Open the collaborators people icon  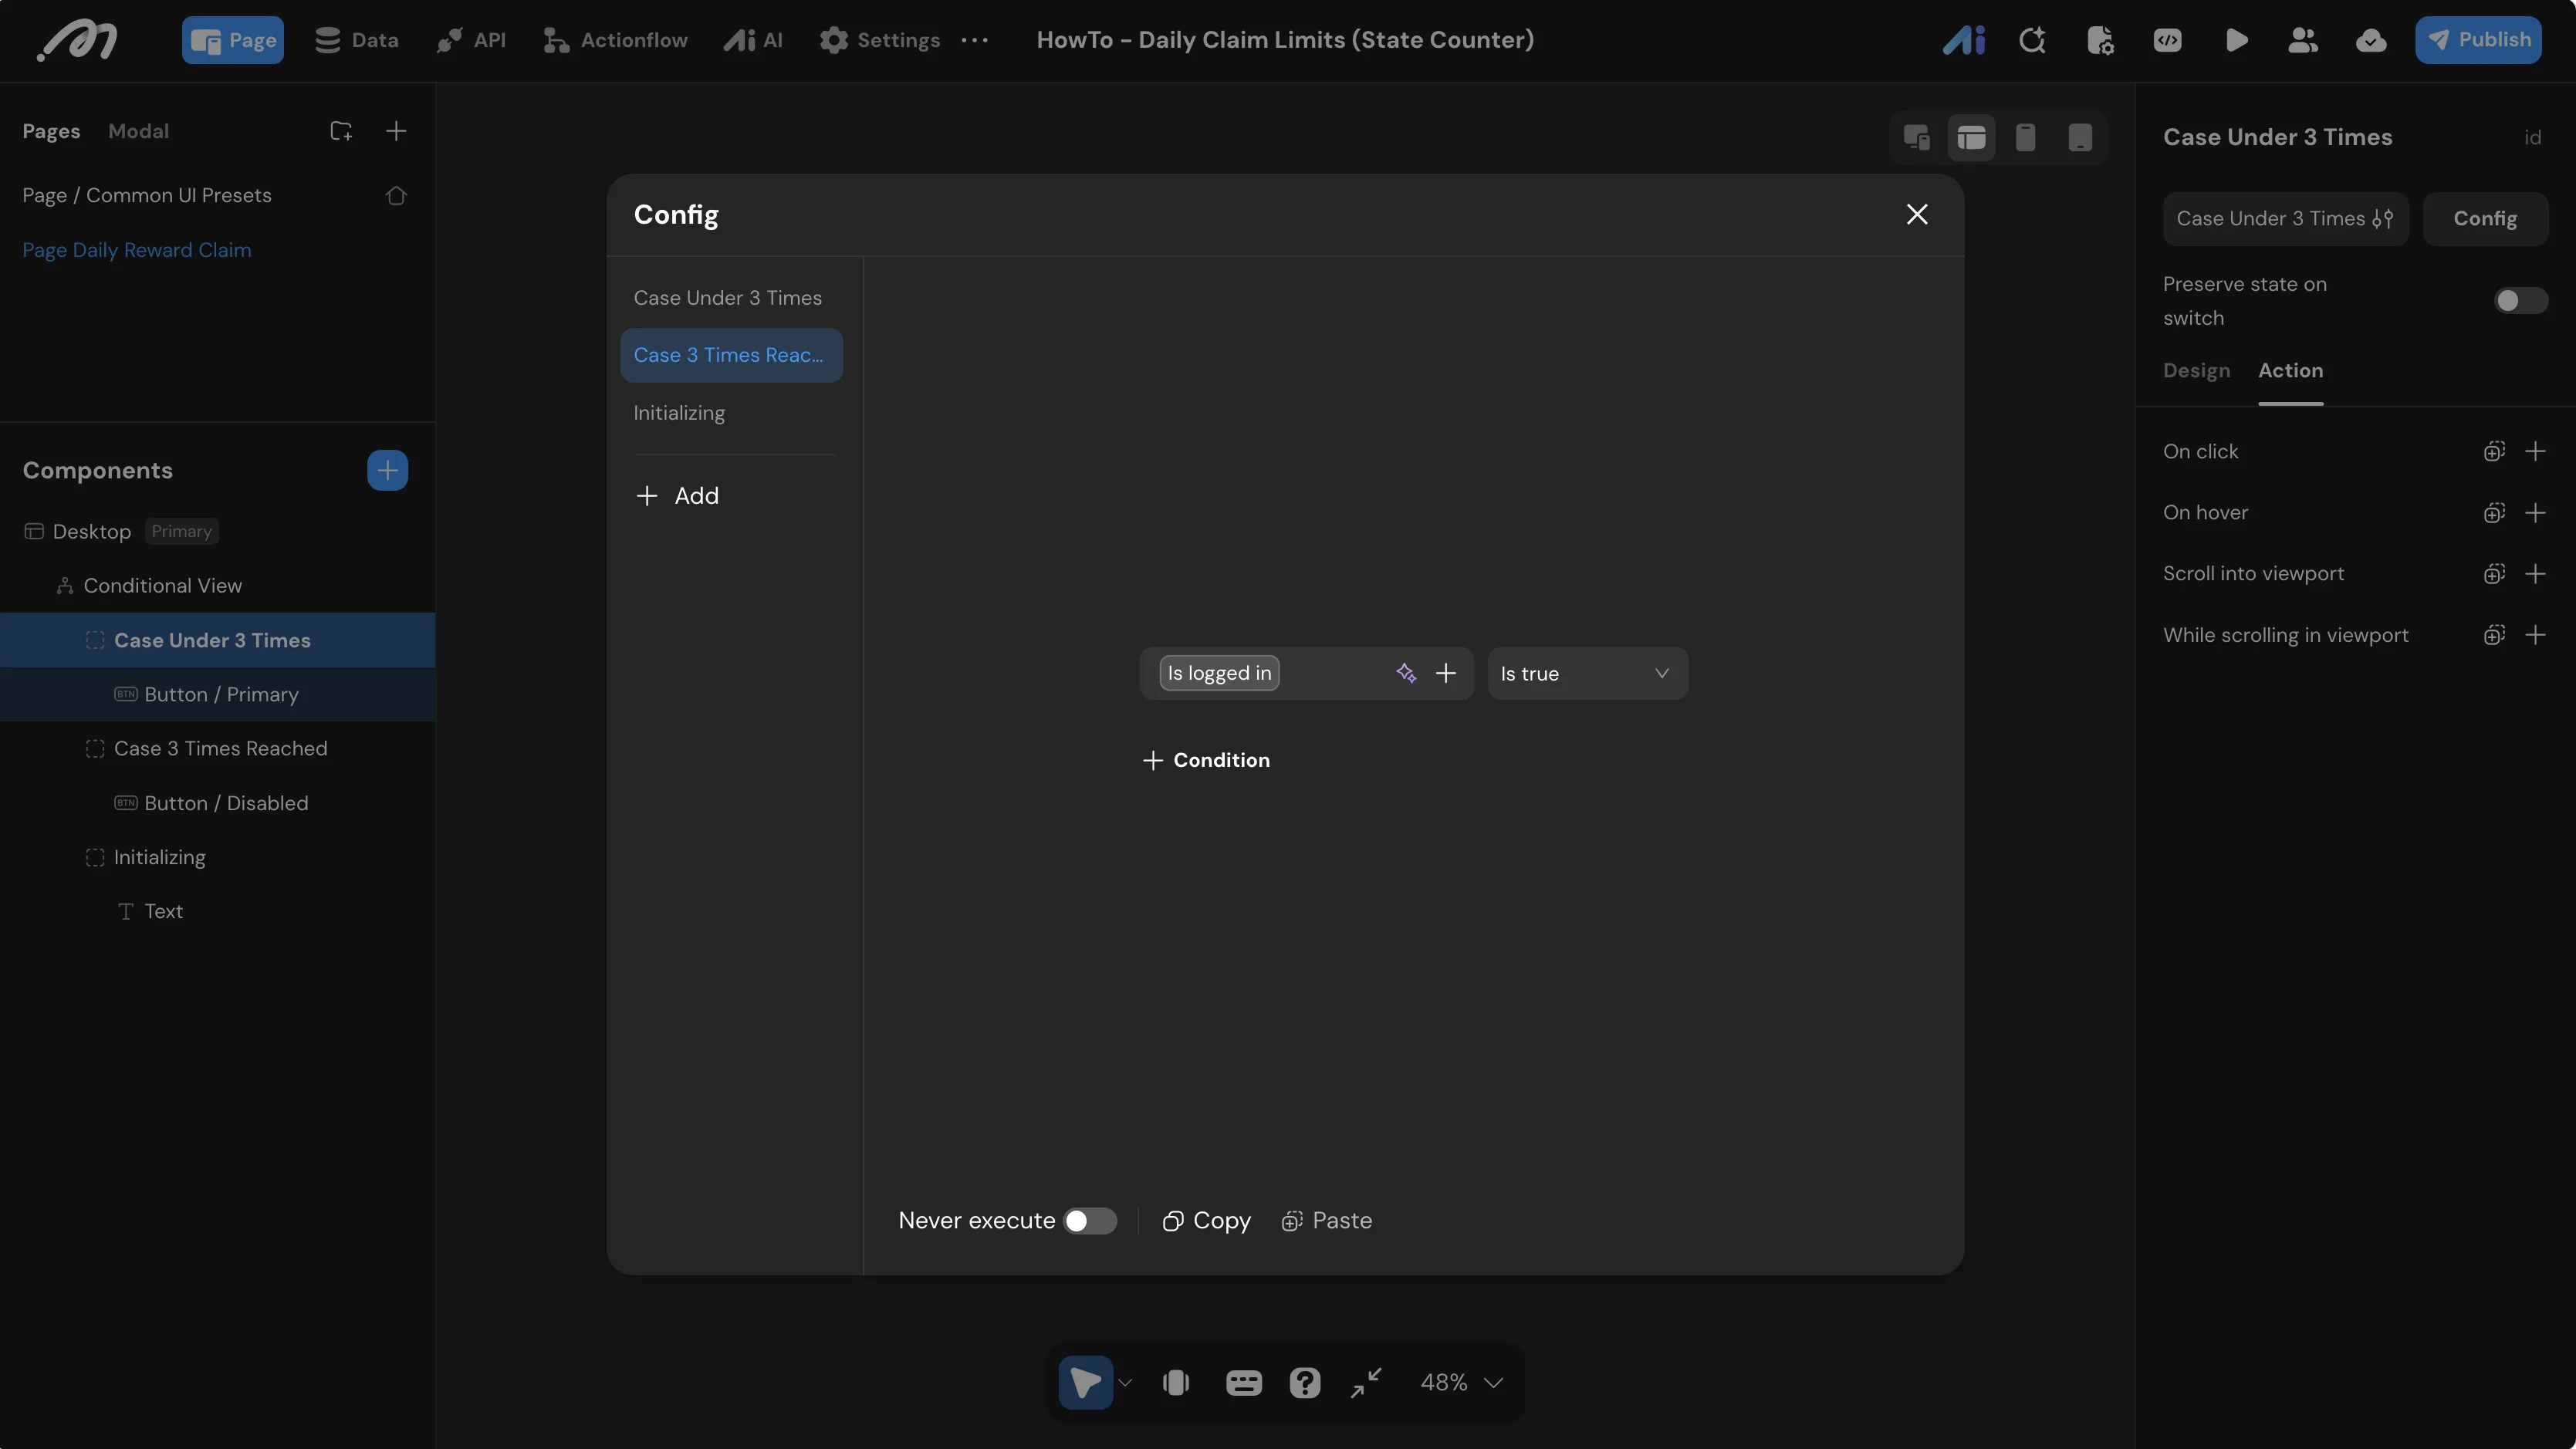2303,40
